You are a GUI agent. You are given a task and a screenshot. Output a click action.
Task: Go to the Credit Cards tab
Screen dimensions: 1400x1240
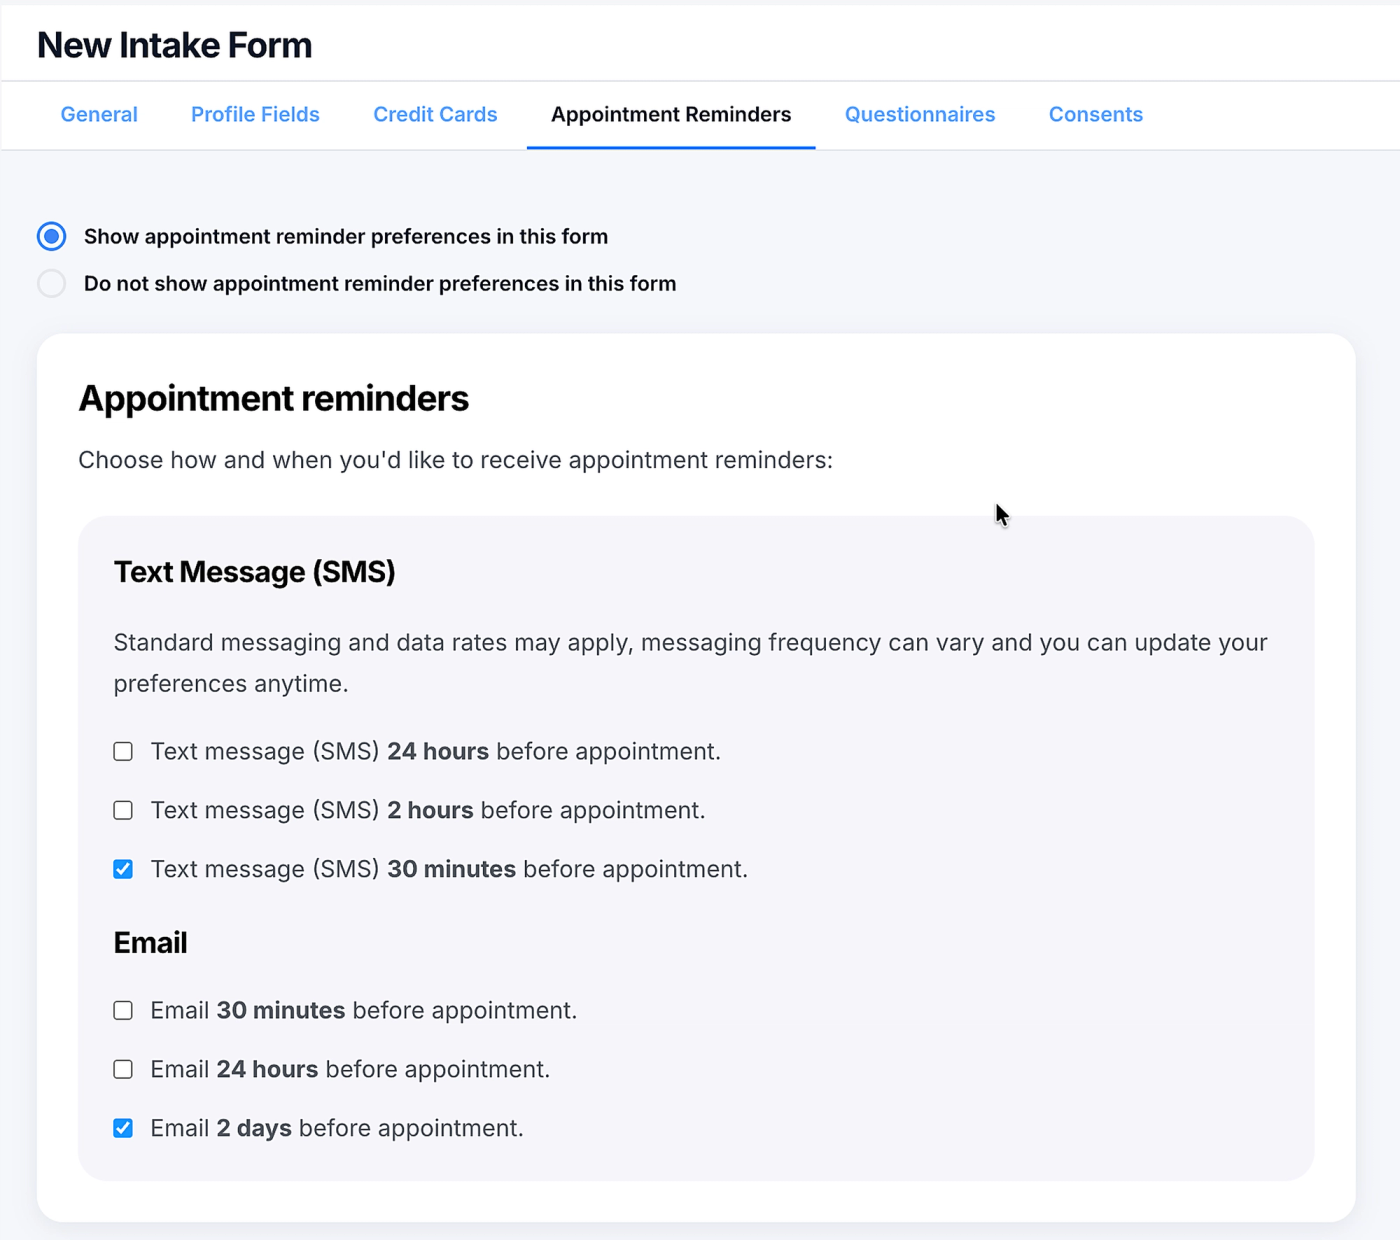pyautogui.click(x=435, y=115)
